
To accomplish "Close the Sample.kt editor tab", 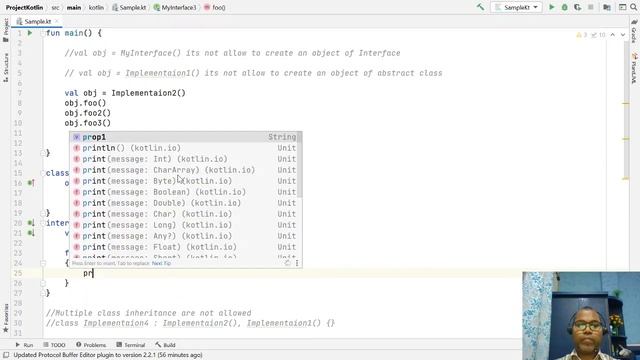I will (x=57, y=21).
